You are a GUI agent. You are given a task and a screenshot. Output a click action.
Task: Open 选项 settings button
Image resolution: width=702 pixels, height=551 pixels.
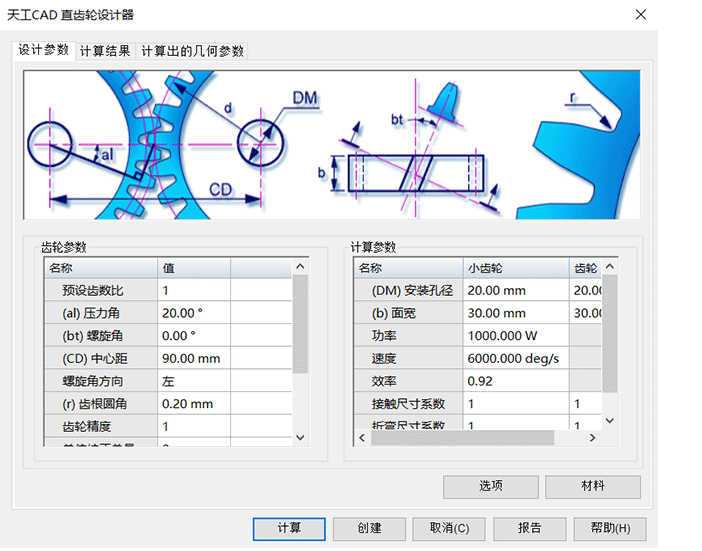click(x=491, y=487)
